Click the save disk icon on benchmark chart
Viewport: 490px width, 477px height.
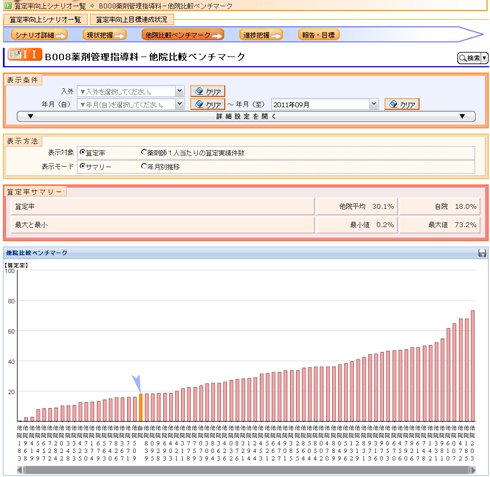481,253
